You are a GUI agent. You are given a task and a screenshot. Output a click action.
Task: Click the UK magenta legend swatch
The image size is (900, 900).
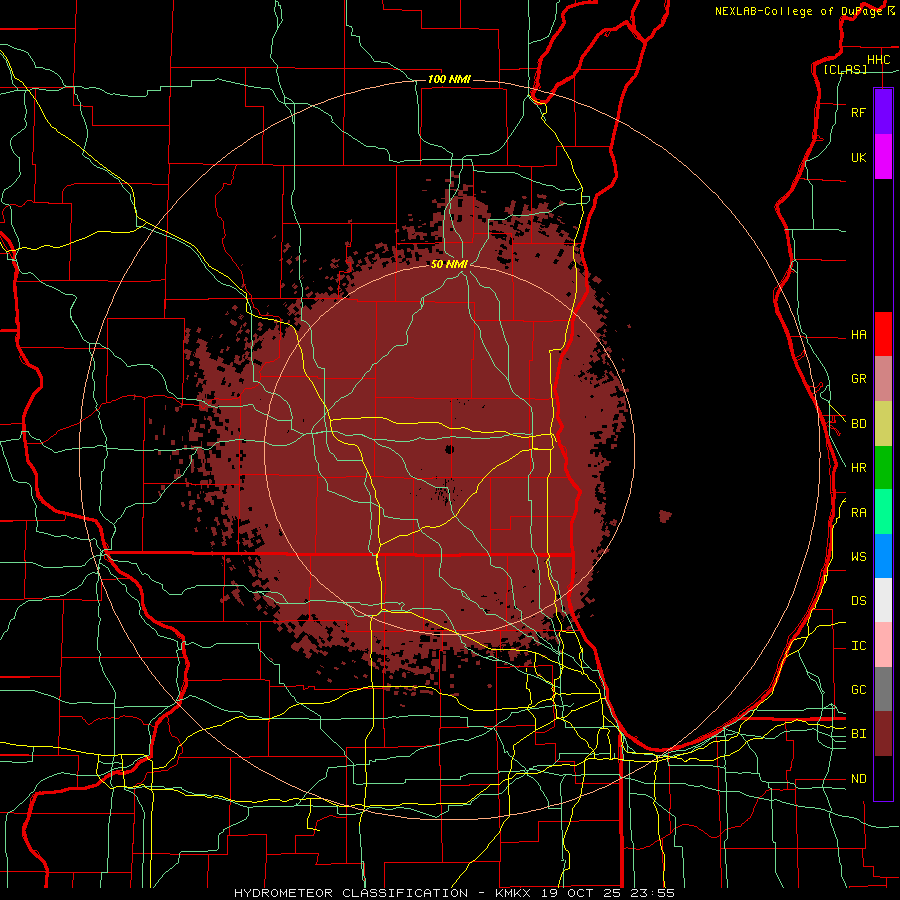(883, 157)
